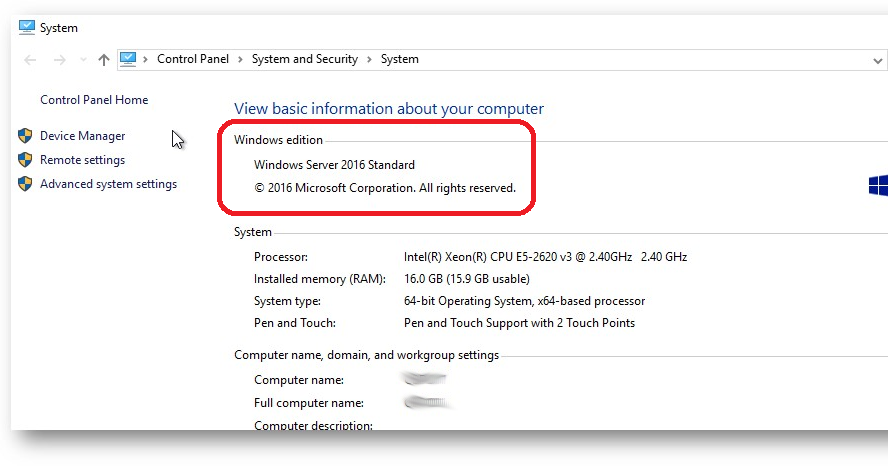
Task: Select System and Security breadcrumb item
Action: tap(304, 59)
